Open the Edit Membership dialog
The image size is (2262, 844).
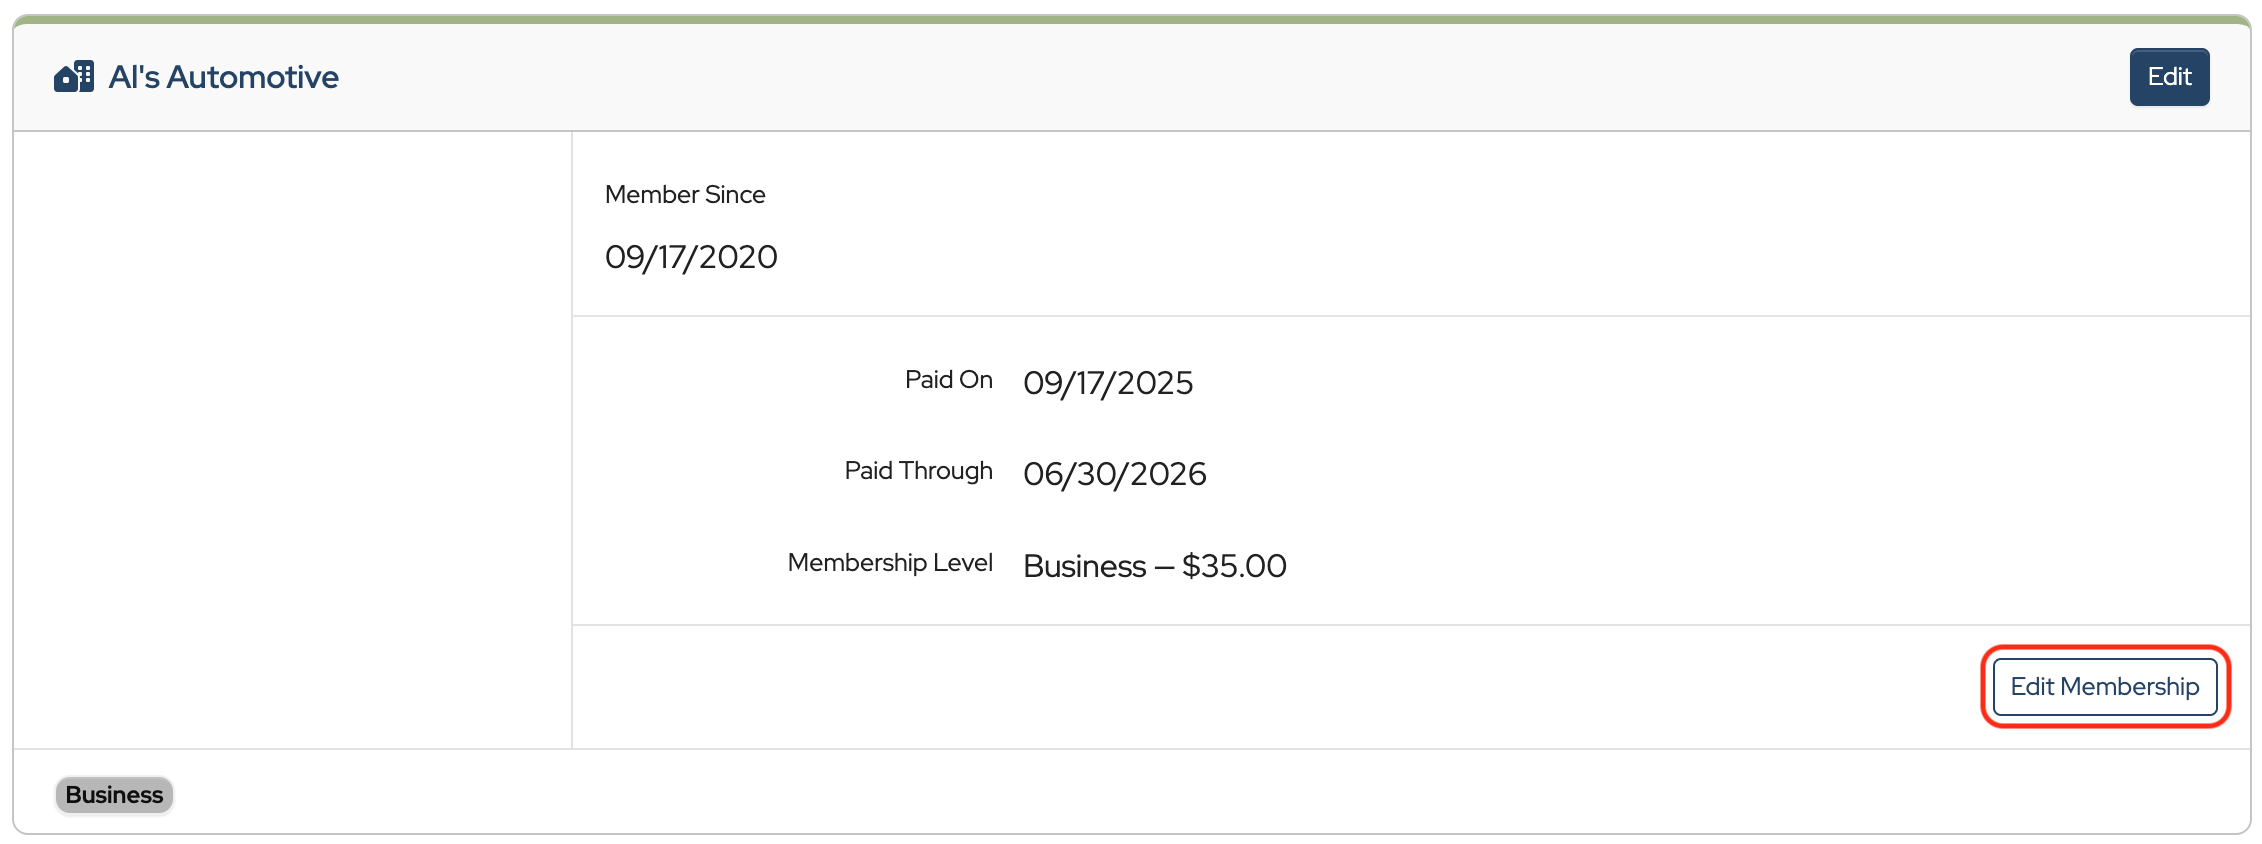(x=2104, y=687)
